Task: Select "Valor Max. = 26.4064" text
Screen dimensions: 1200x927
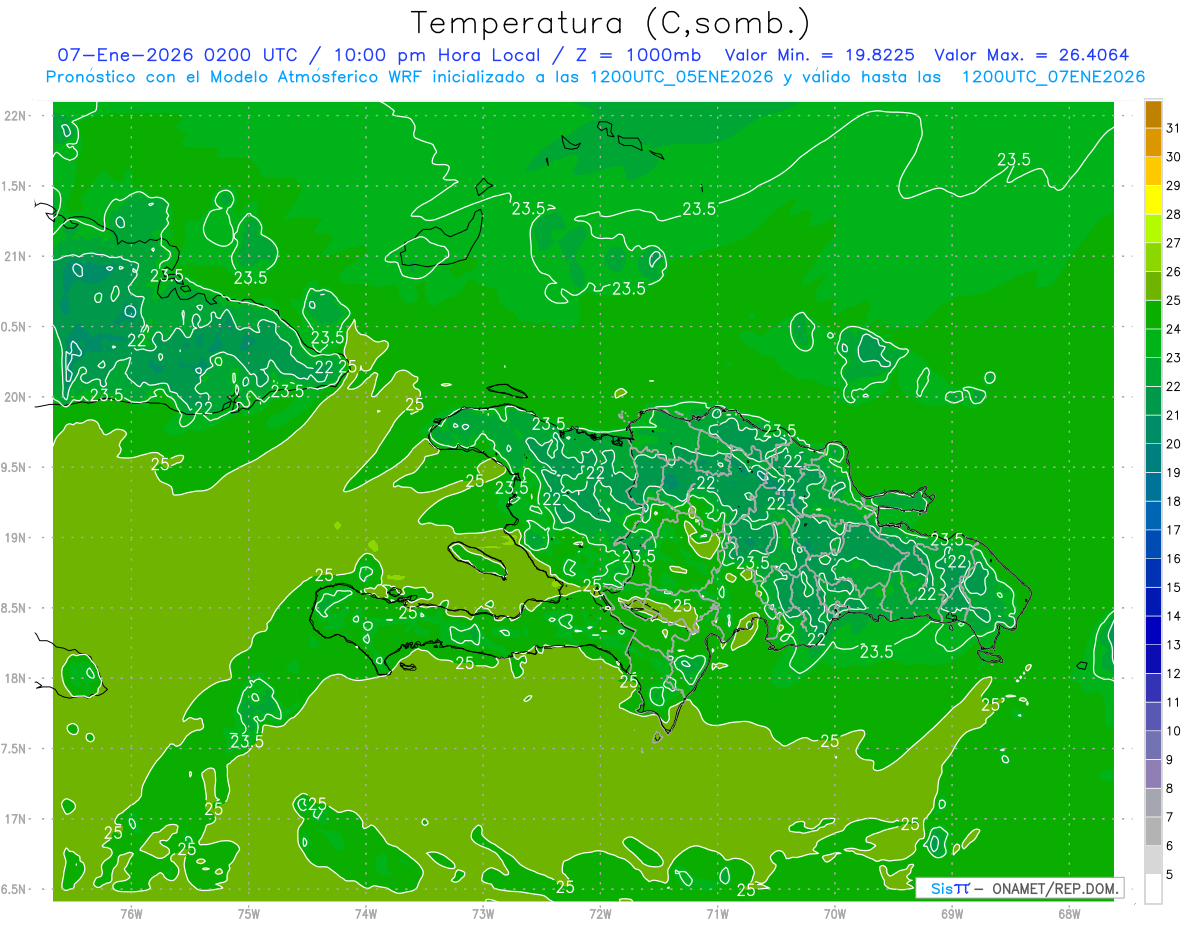Action: [1031, 55]
